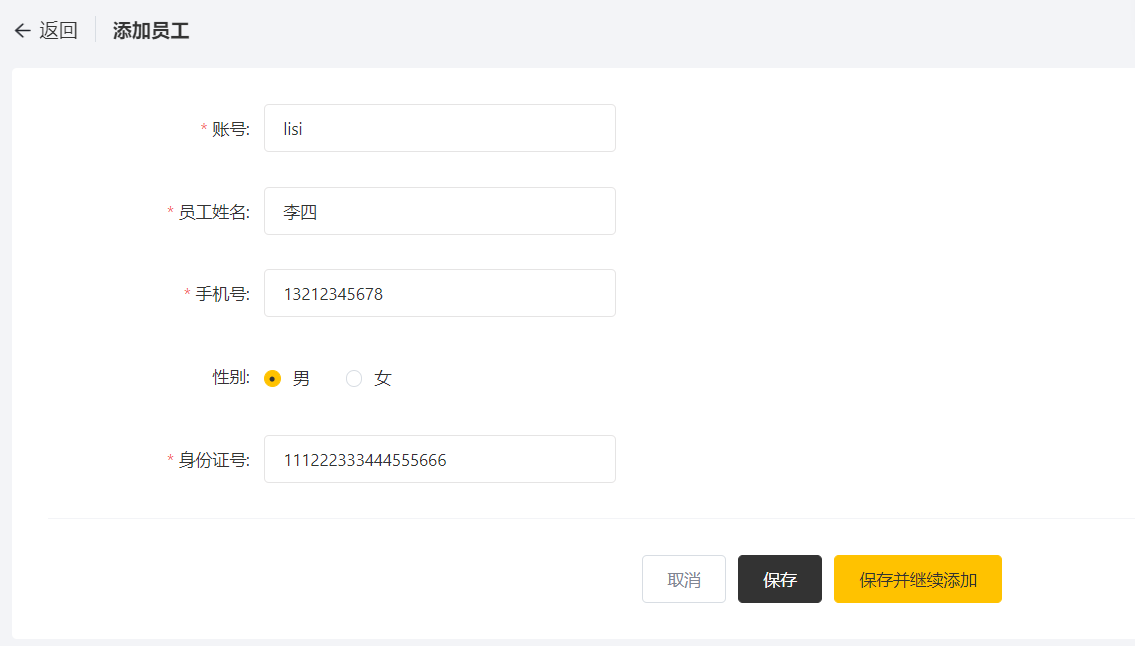This screenshot has width=1135, height=646.
Task: Click the 手机号 field label
Action: (x=222, y=294)
